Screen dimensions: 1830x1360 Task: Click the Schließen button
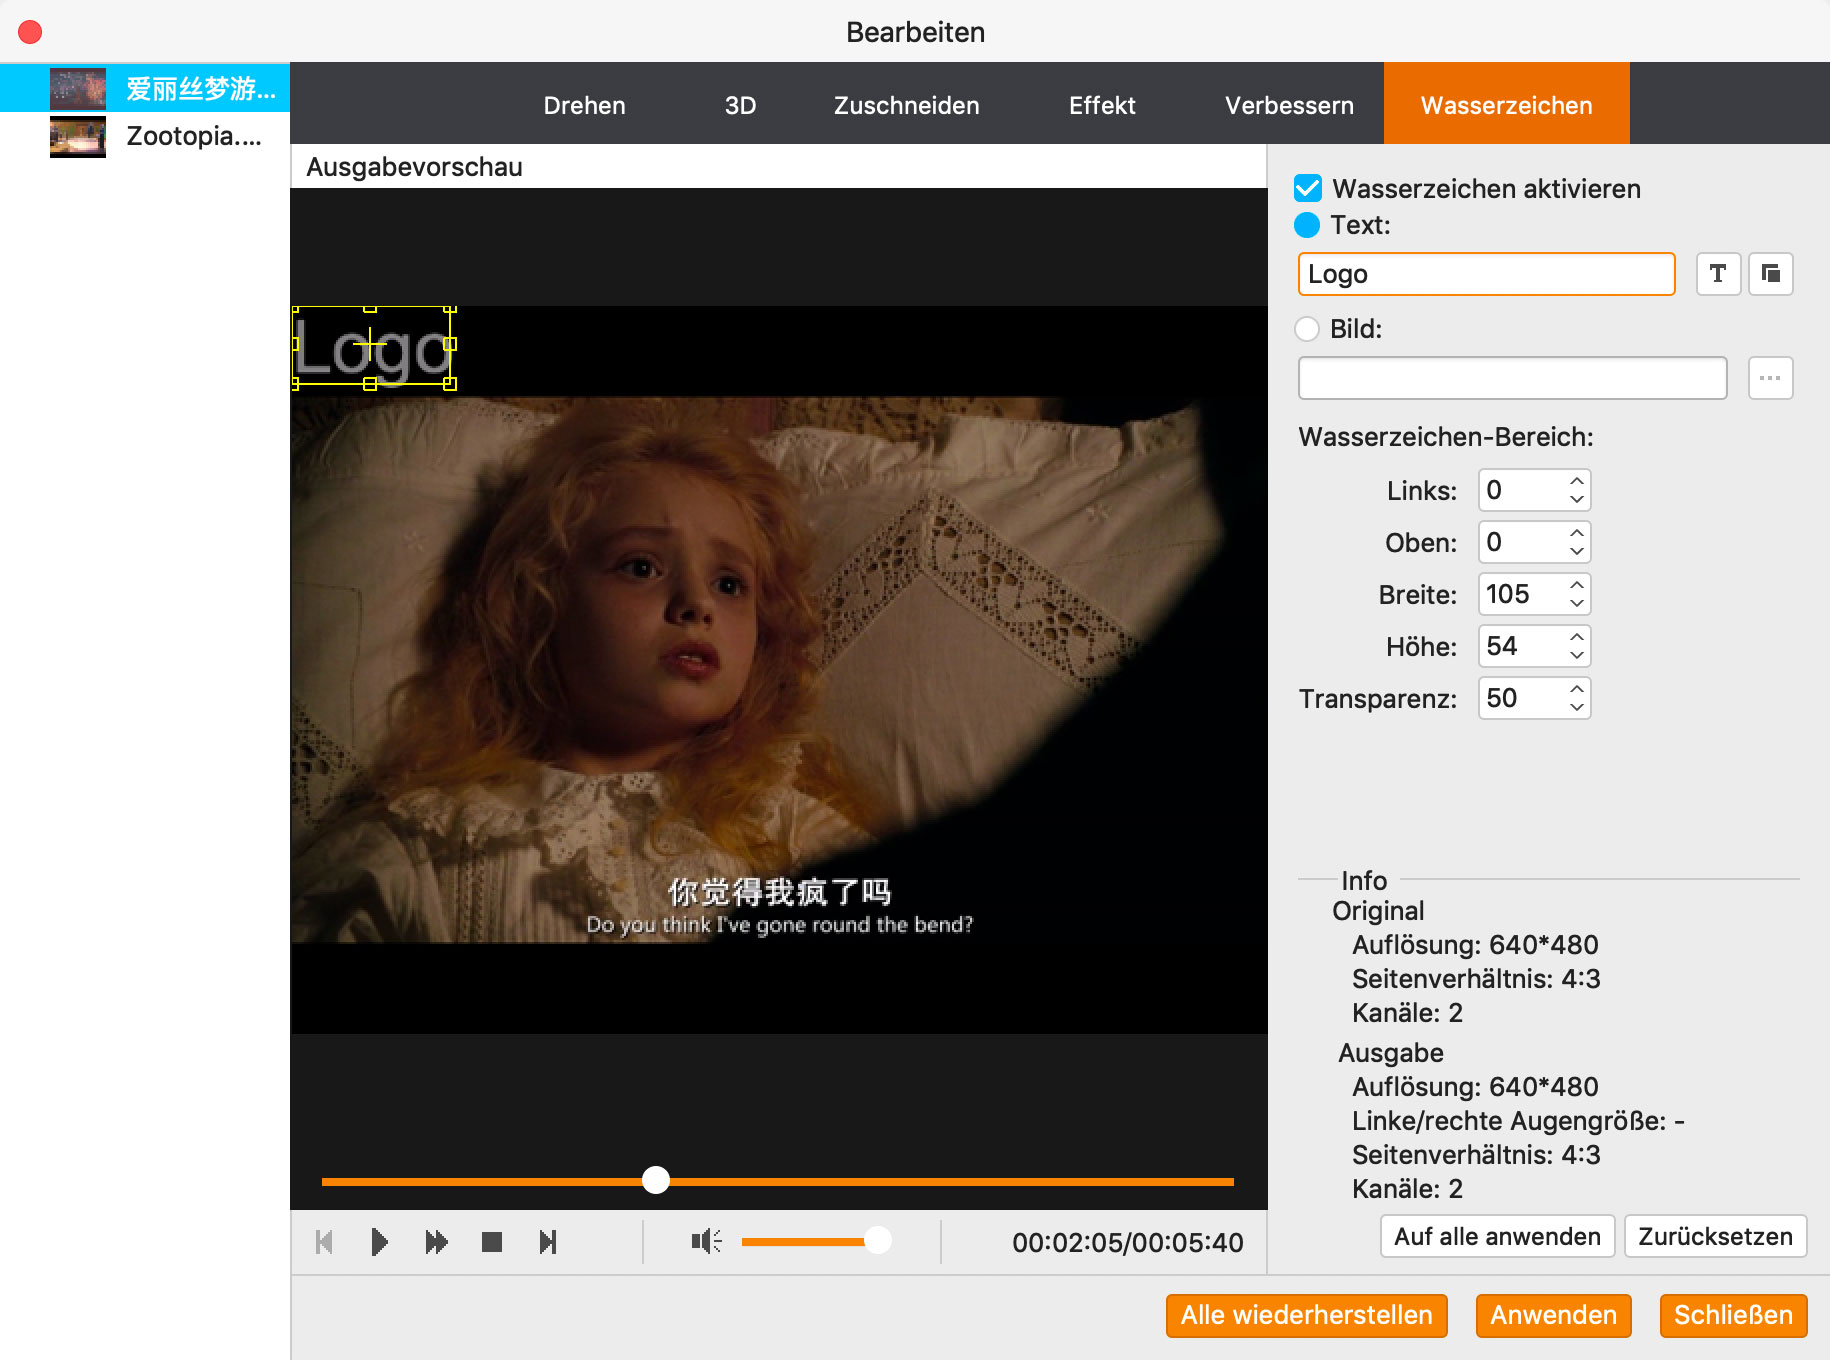coord(1733,1315)
